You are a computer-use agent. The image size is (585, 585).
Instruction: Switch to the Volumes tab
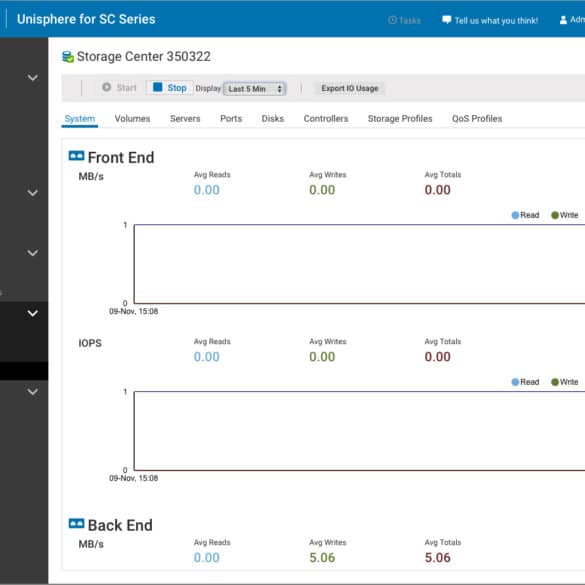pos(132,119)
